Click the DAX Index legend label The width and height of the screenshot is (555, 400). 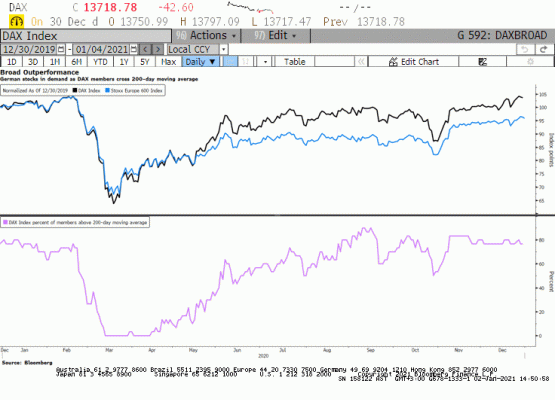tap(89, 91)
